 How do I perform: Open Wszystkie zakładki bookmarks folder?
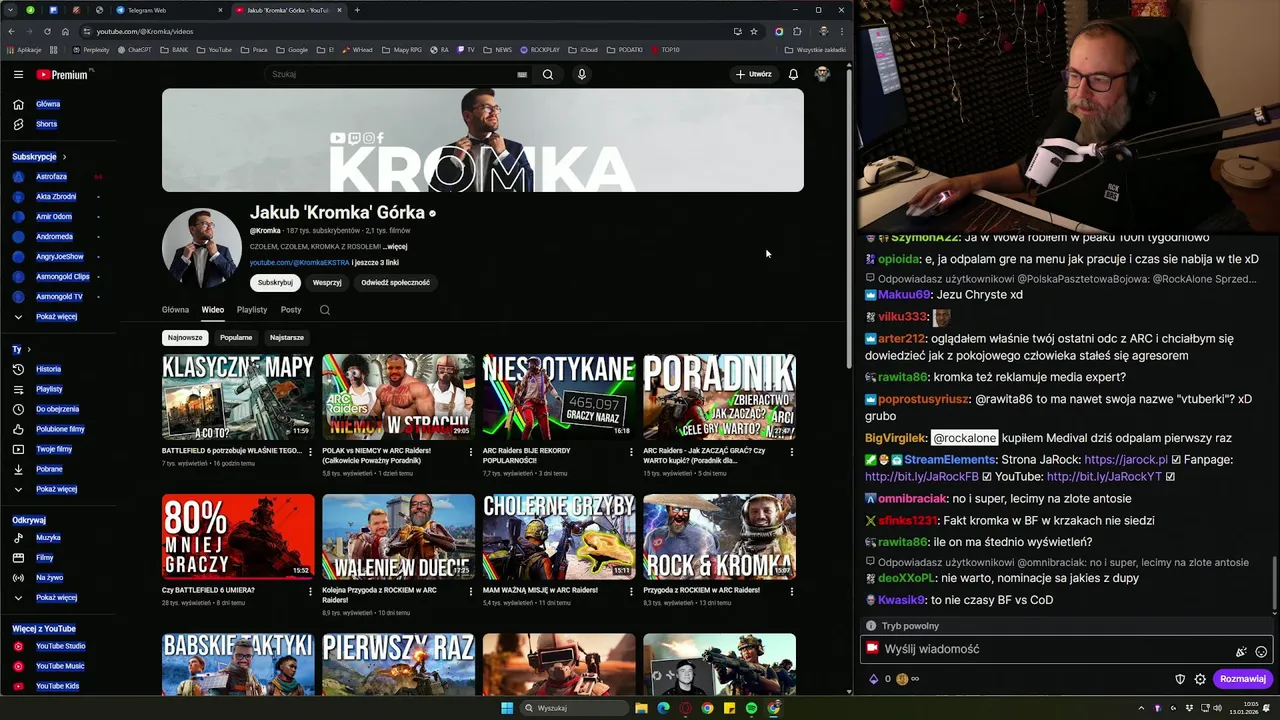[x=815, y=49]
